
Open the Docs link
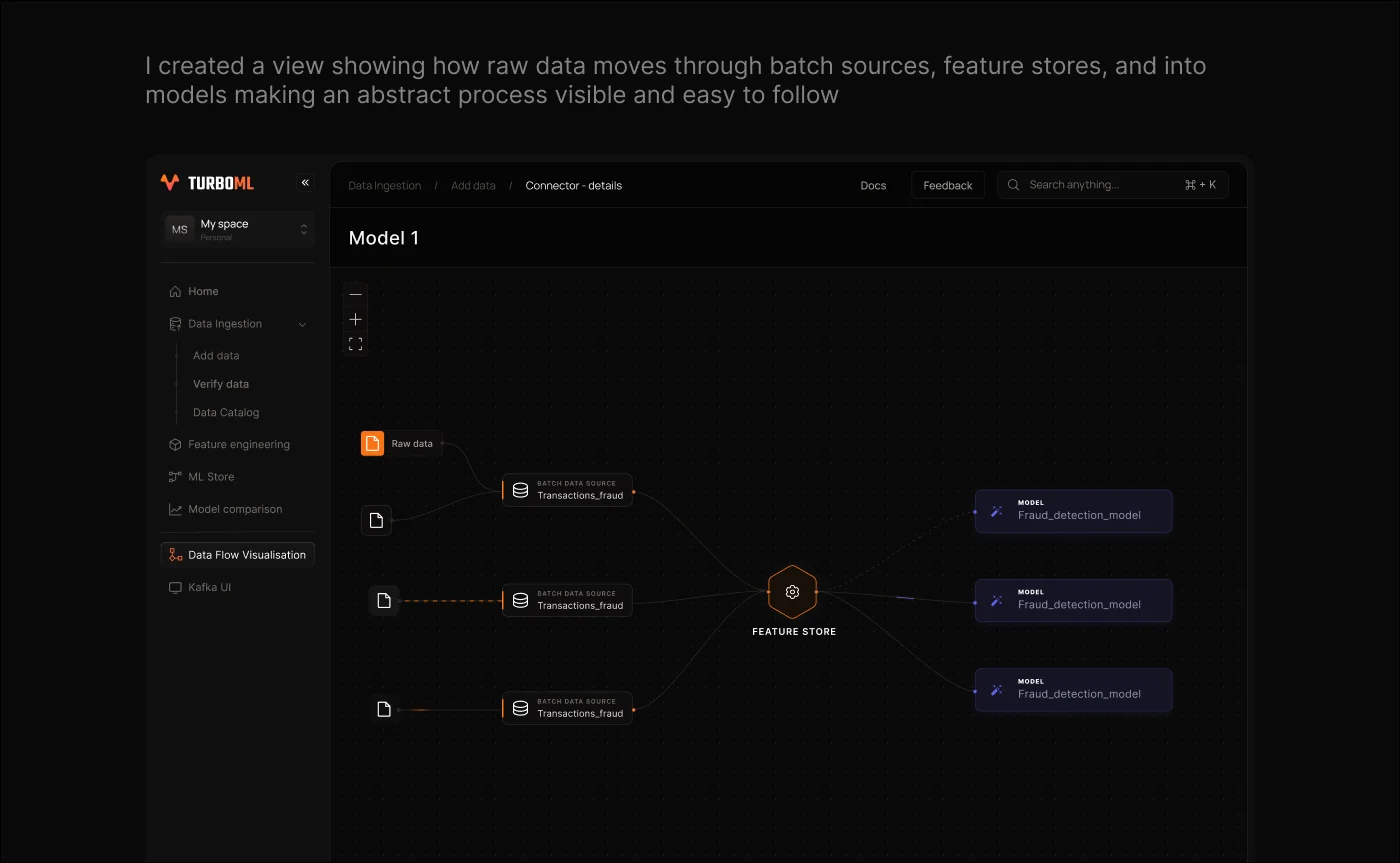[873, 186]
